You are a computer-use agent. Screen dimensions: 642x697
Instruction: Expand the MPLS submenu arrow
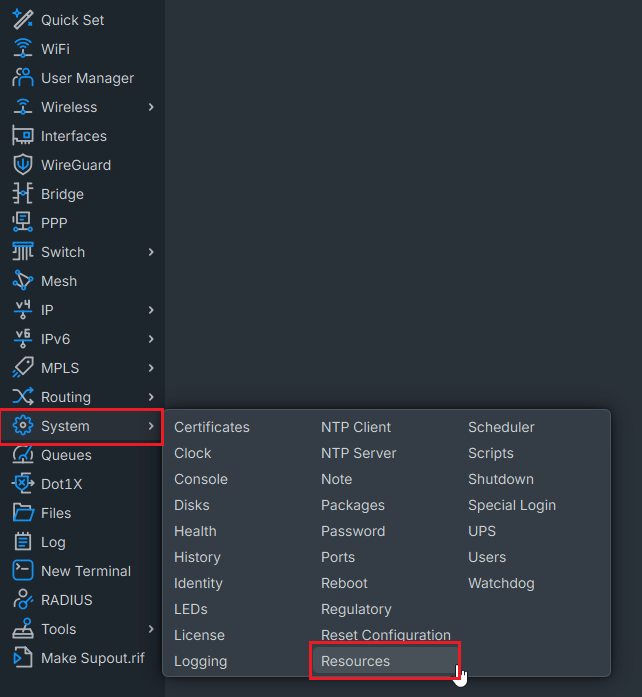(x=151, y=368)
